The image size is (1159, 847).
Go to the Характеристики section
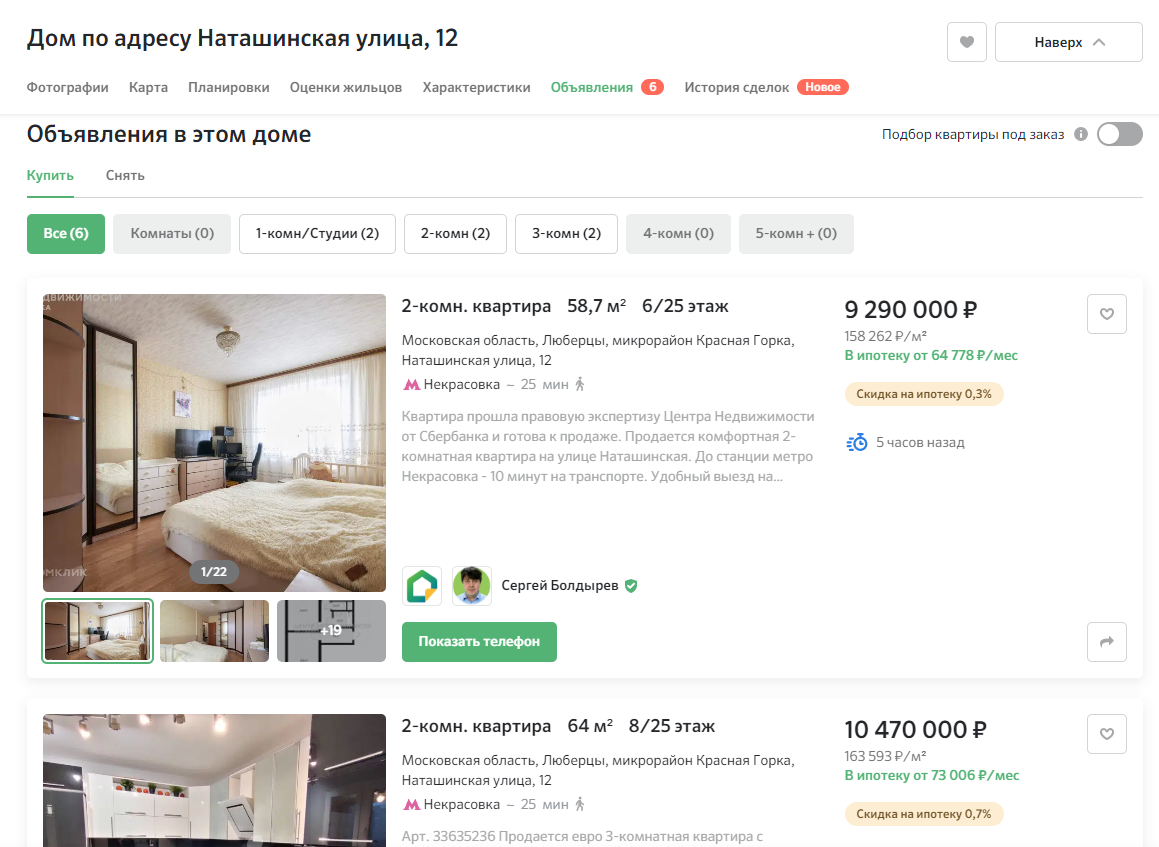tap(476, 87)
